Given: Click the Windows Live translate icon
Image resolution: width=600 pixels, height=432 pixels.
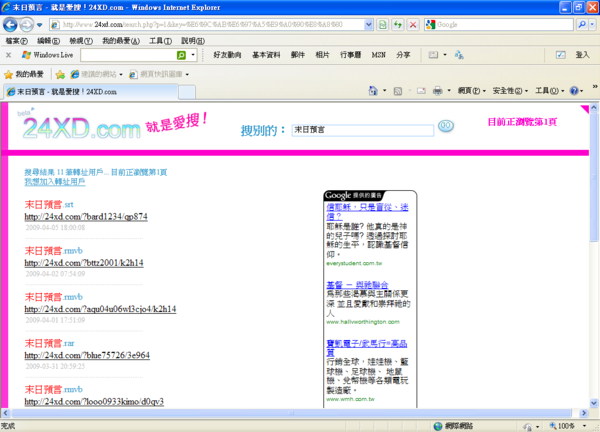Looking at the screenshot, I should 459,55.
